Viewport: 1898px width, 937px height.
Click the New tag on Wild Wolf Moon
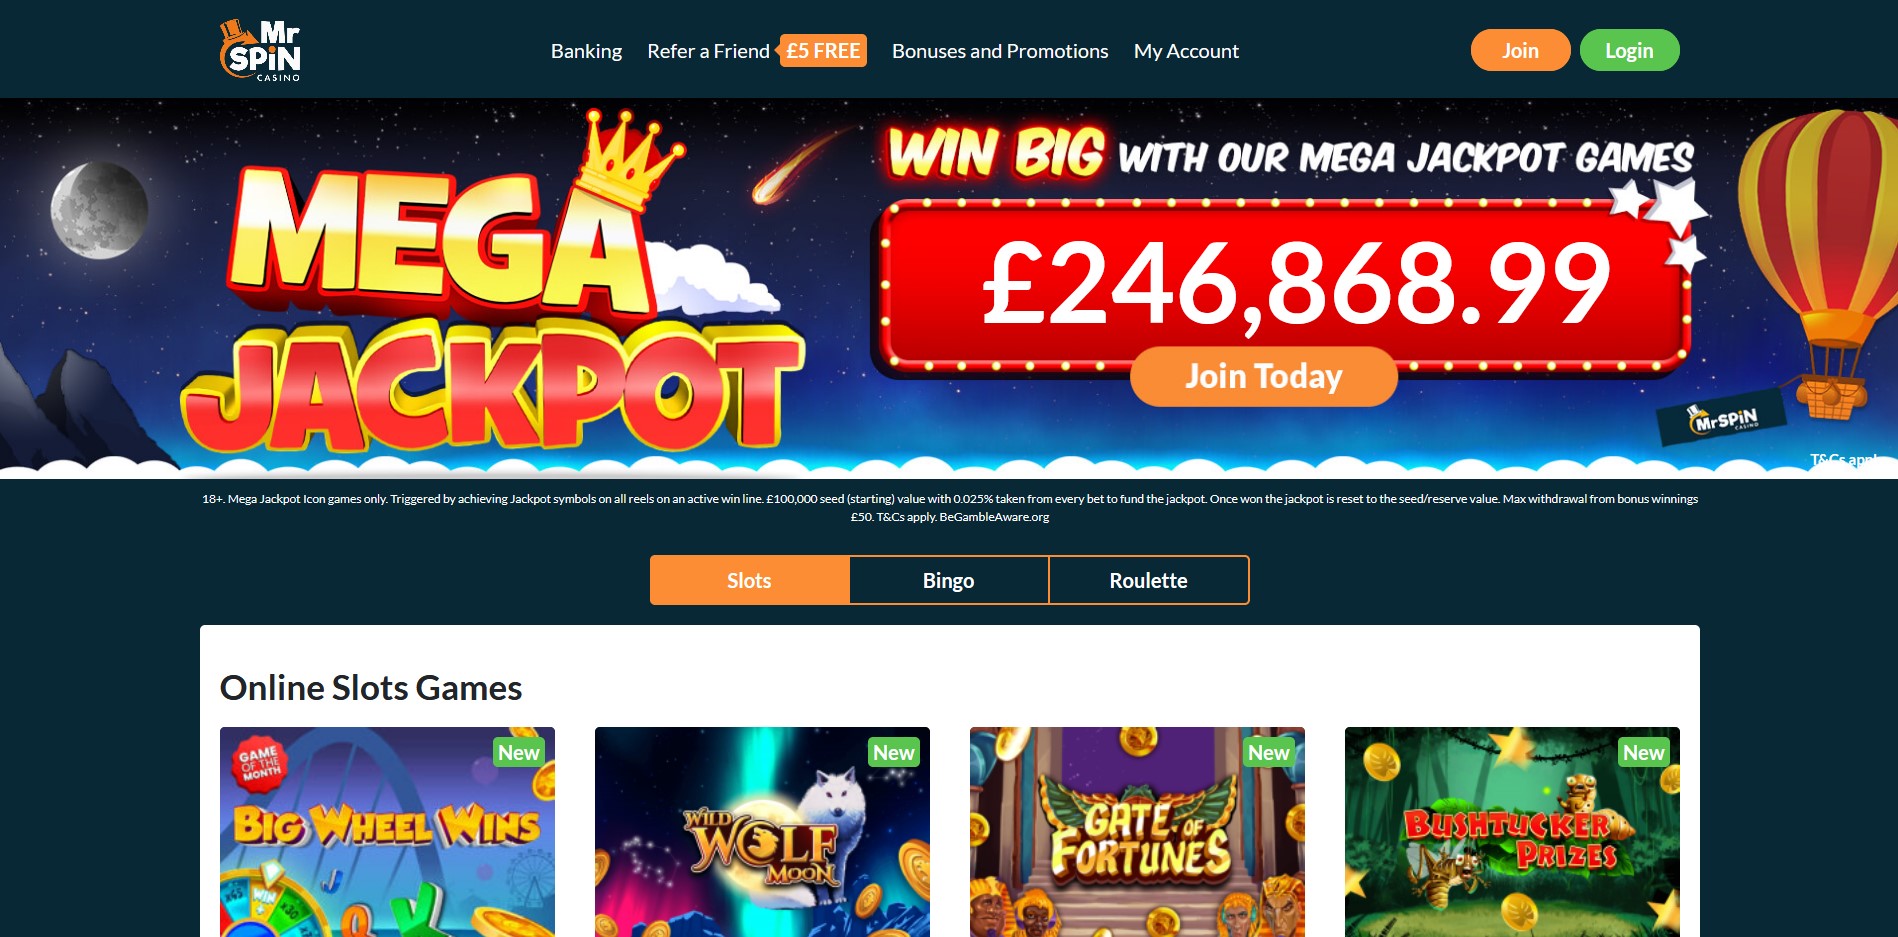click(x=893, y=753)
